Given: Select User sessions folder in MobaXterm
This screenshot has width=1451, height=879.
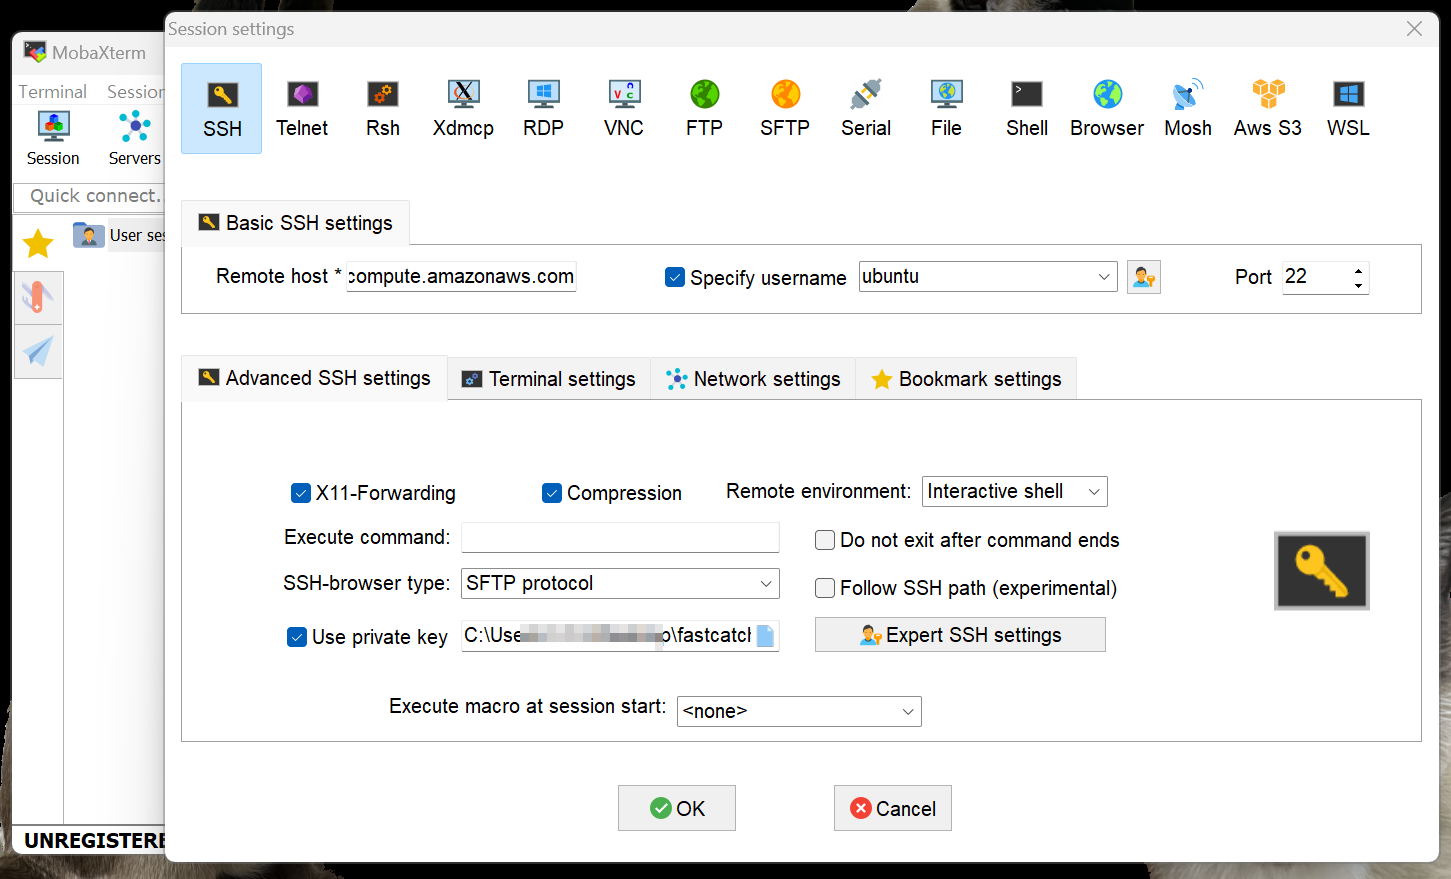Looking at the screenshot, I should coord(120,235).
